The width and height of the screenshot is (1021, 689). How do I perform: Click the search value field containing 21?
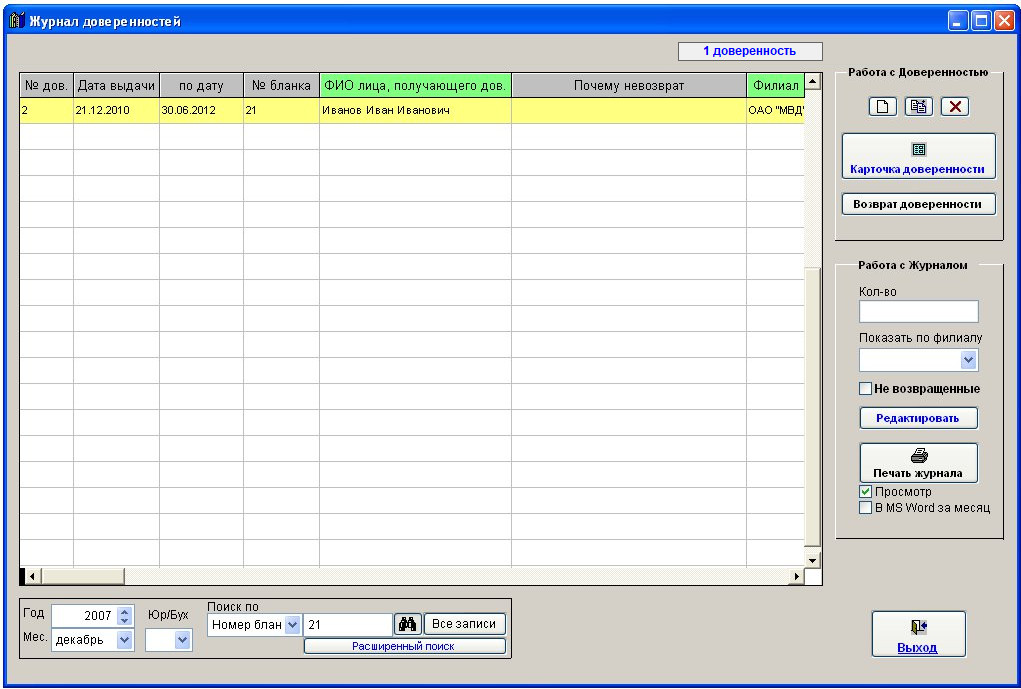coord(348,625)
